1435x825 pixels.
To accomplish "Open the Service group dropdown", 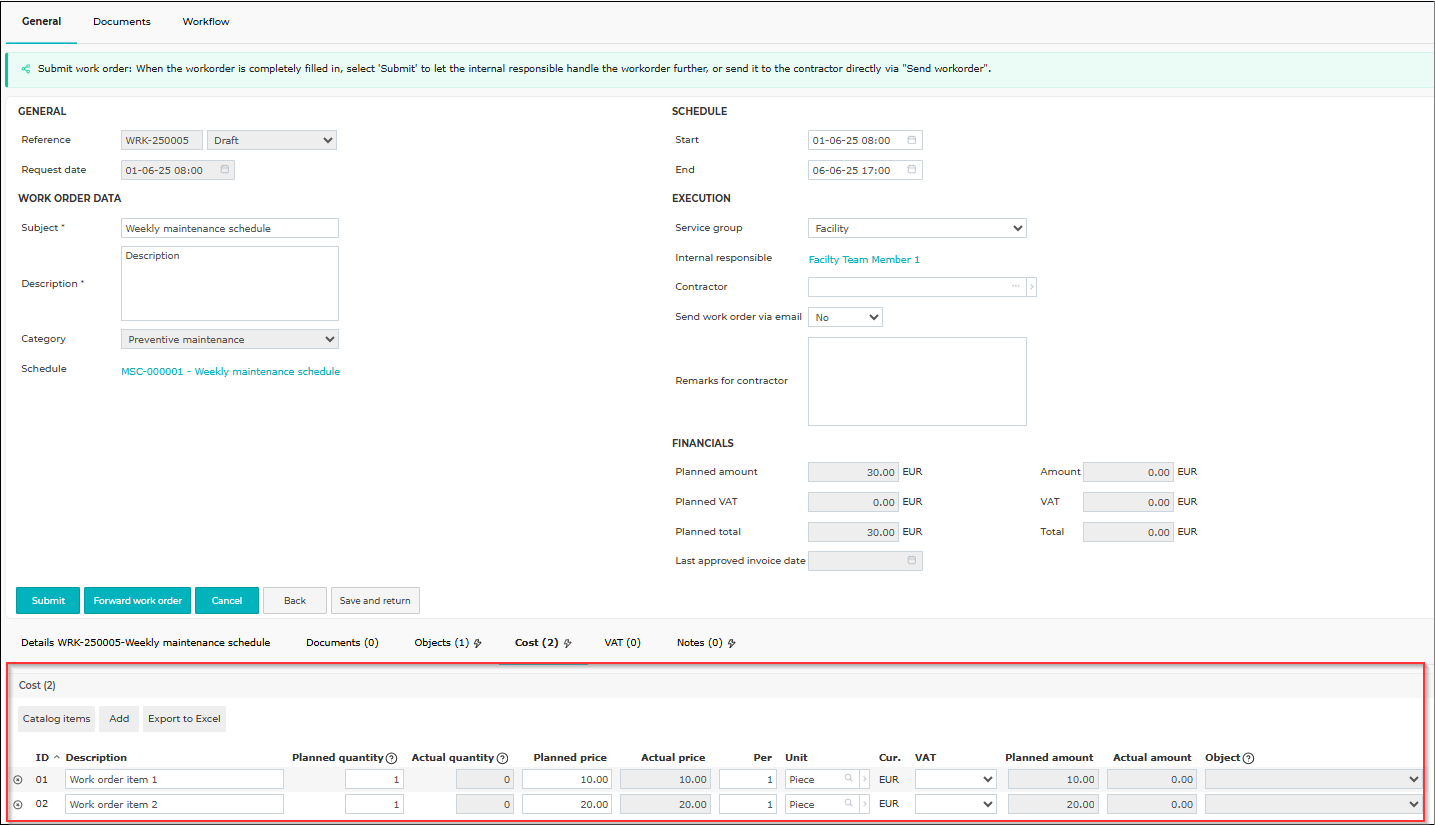I will coord(917,228).
